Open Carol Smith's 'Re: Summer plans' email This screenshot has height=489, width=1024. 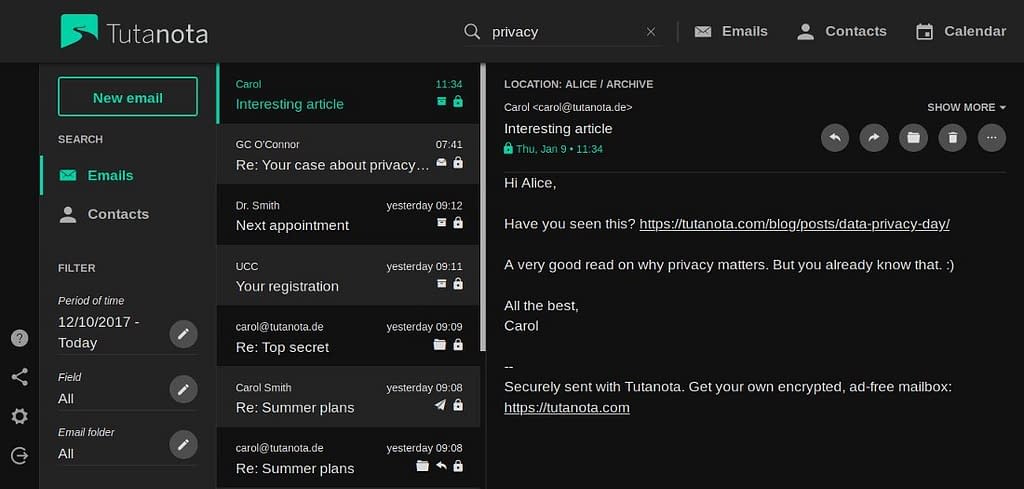348,397
